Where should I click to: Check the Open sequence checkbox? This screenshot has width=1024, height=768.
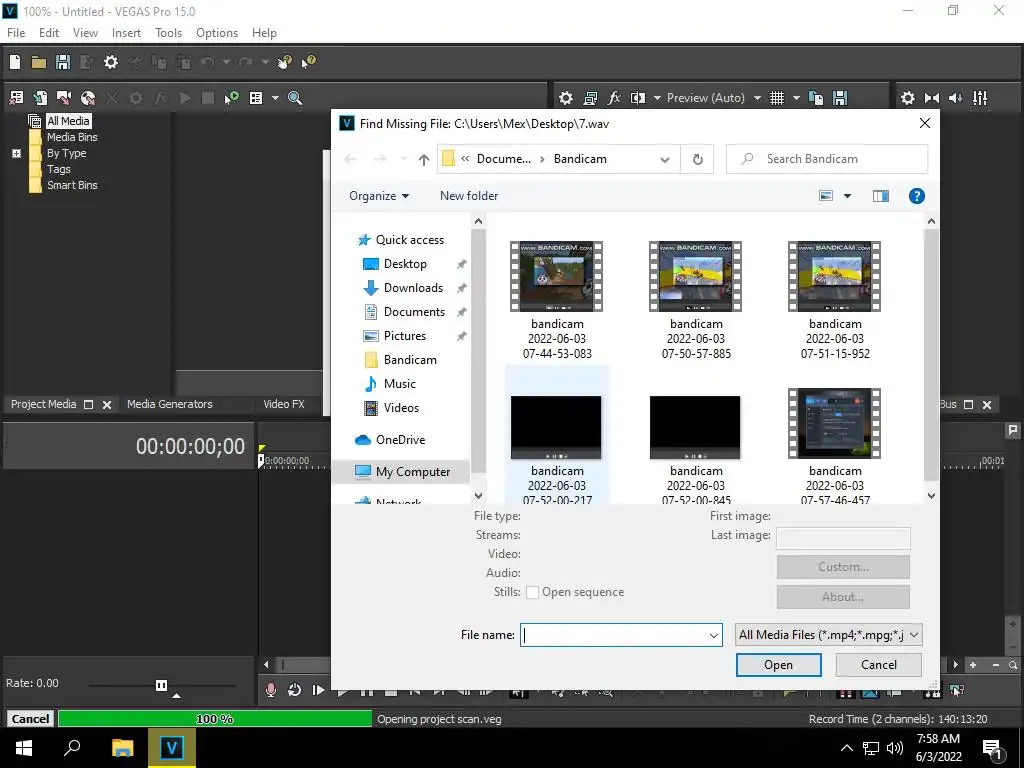(x=532, y=592)
